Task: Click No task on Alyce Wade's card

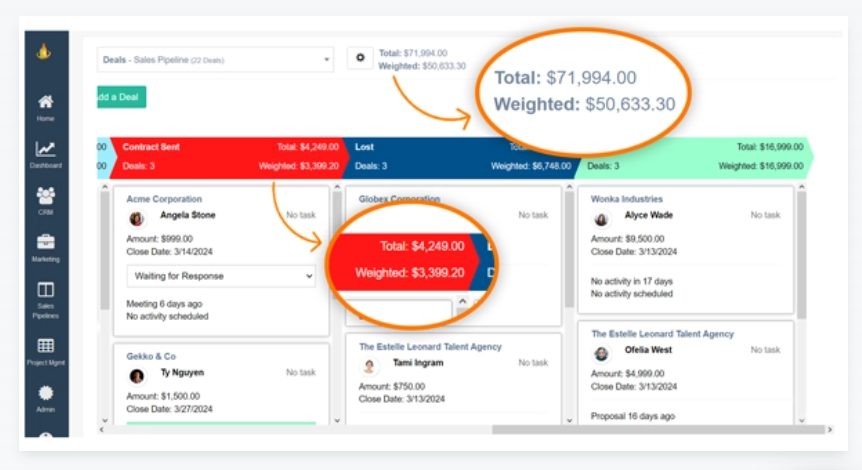Action: 765,215
